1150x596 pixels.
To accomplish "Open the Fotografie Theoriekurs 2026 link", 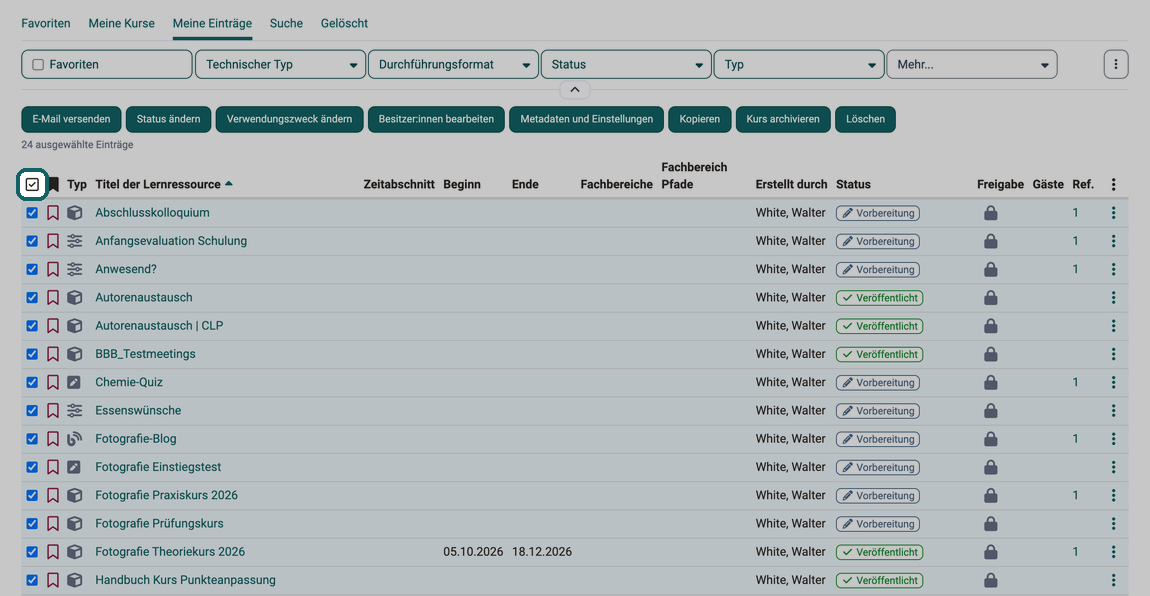I will pos(170,552).
